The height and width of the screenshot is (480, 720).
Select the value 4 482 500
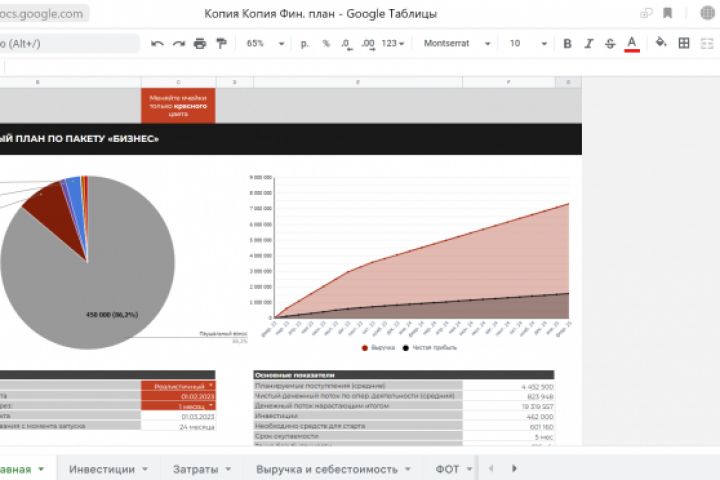click(x=508, y=387)
